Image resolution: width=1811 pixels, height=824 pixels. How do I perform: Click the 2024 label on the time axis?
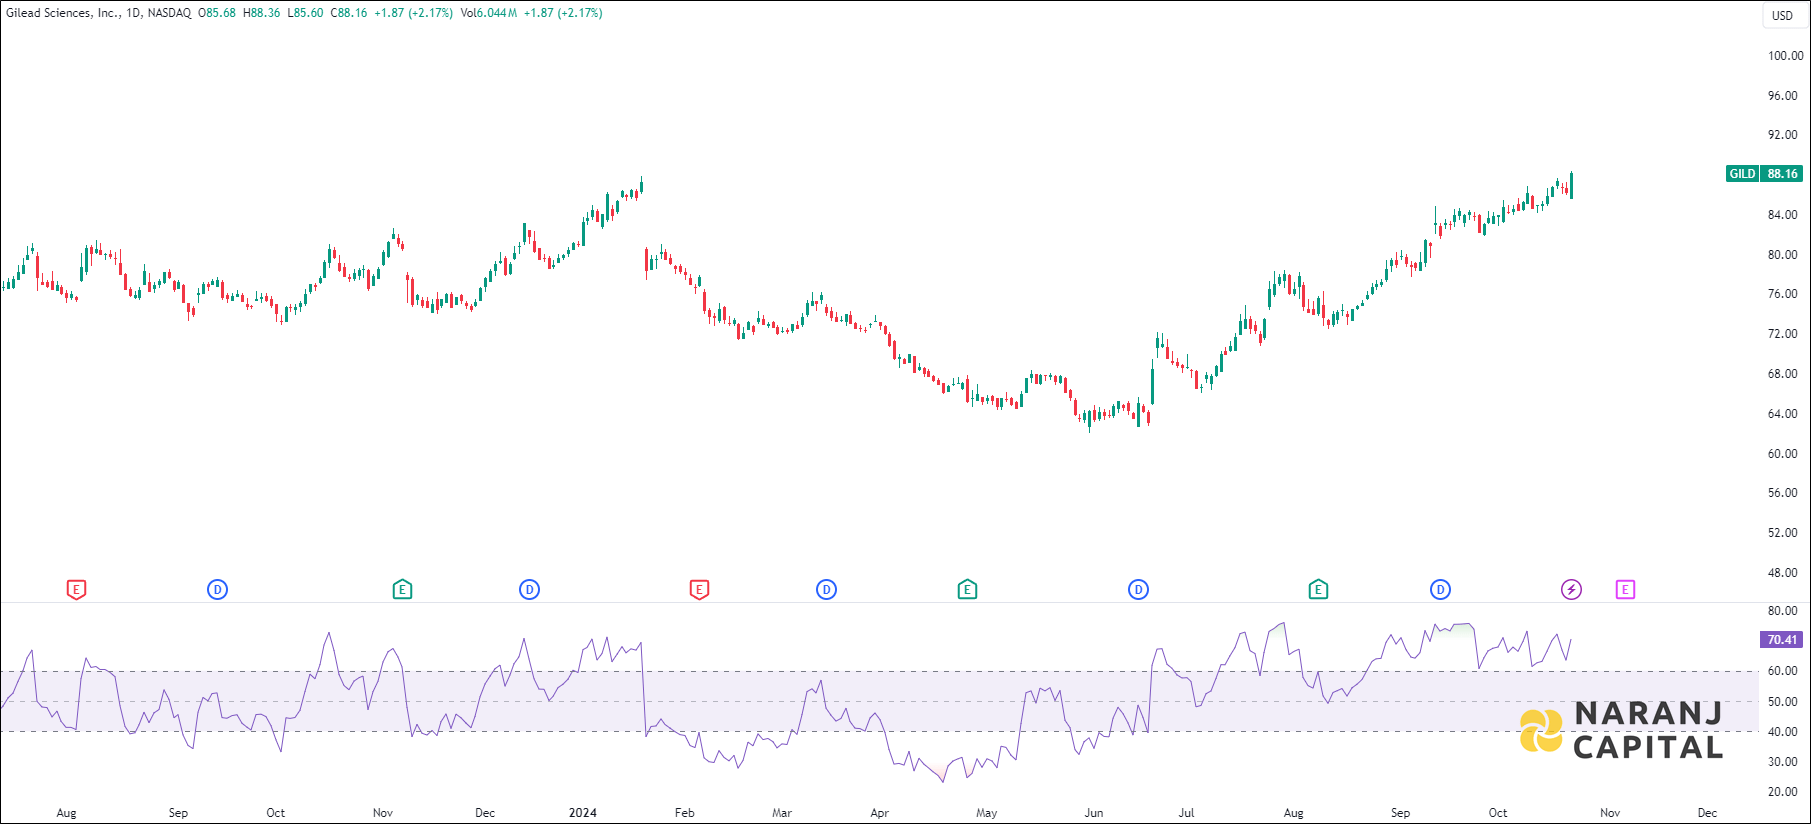point(582,813)
